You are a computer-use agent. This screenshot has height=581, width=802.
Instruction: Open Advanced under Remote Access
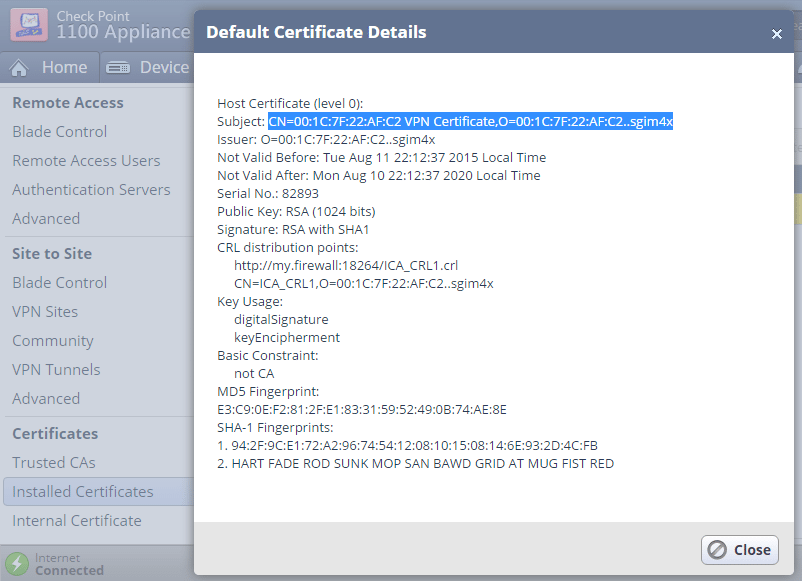click(x=46, y=219)
